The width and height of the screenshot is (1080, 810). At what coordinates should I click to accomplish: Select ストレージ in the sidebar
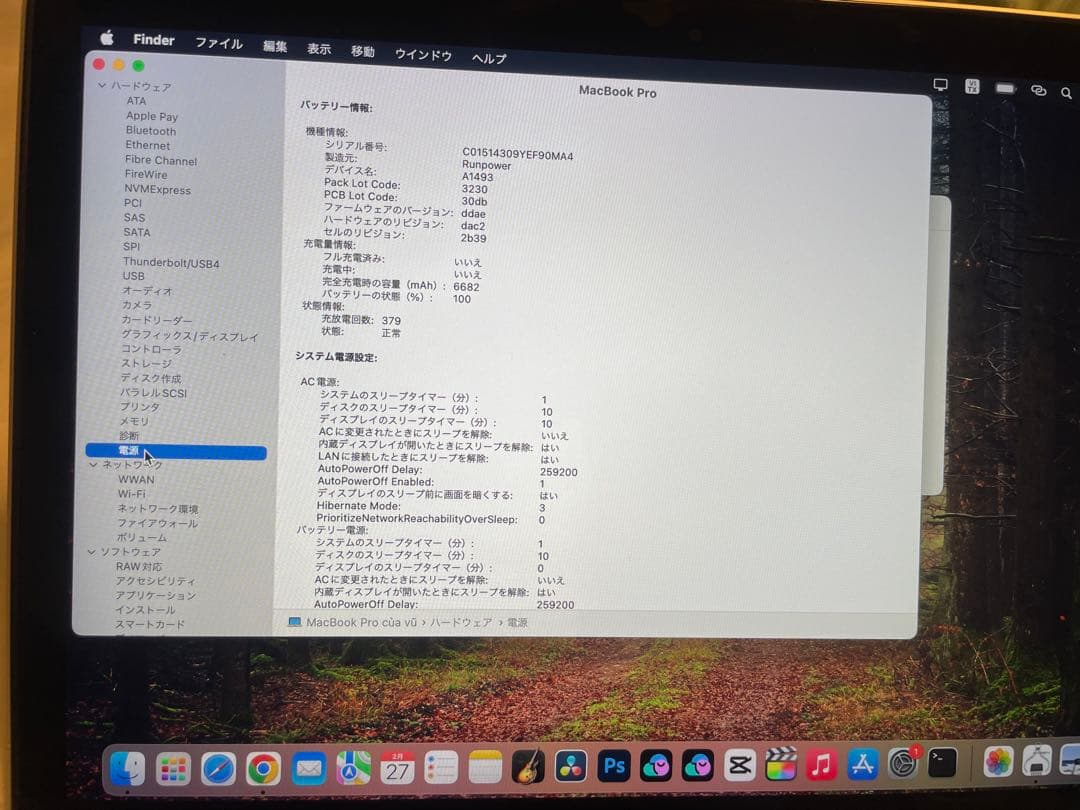pyautogui.click(x=146, y=363)
